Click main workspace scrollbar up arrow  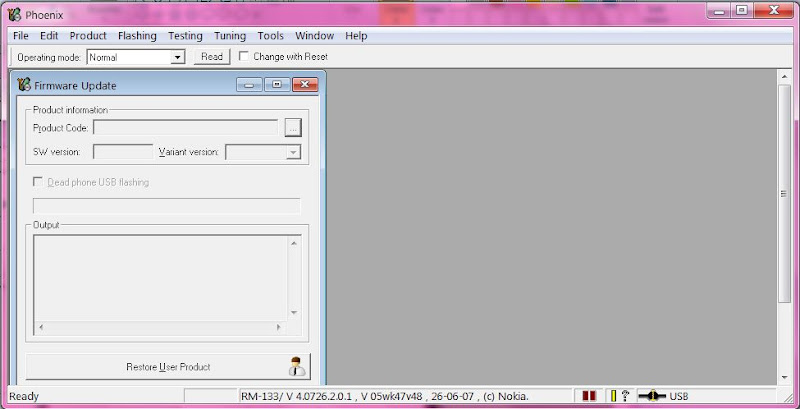coord(785,77)
